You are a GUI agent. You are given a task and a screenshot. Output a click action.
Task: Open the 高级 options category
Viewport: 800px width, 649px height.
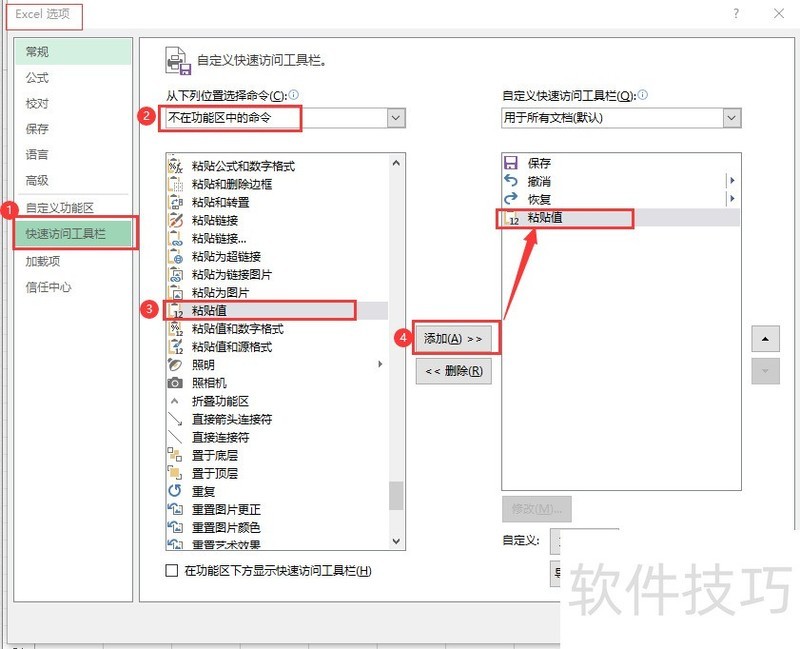click(x=73, y=180)
